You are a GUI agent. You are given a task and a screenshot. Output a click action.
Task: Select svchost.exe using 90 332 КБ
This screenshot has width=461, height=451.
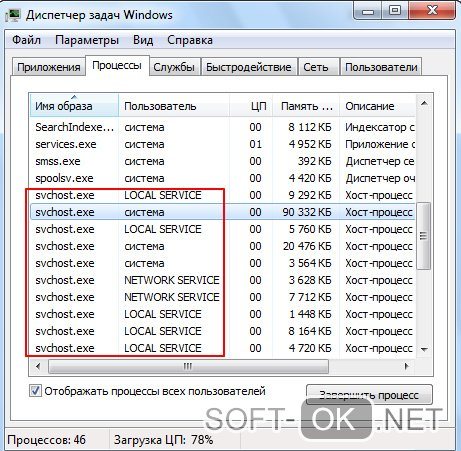[x=223, y=212]
